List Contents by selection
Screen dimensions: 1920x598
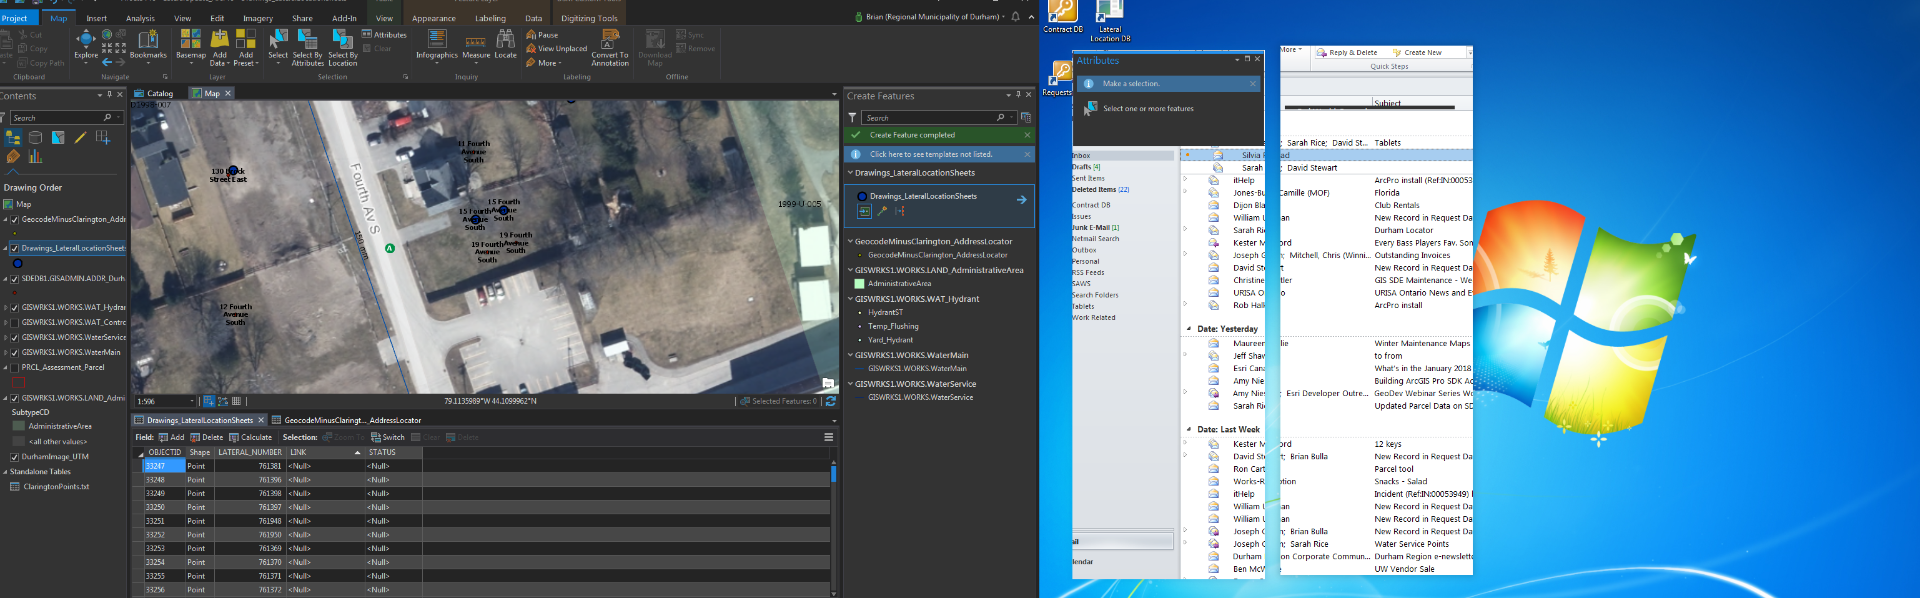58,137
